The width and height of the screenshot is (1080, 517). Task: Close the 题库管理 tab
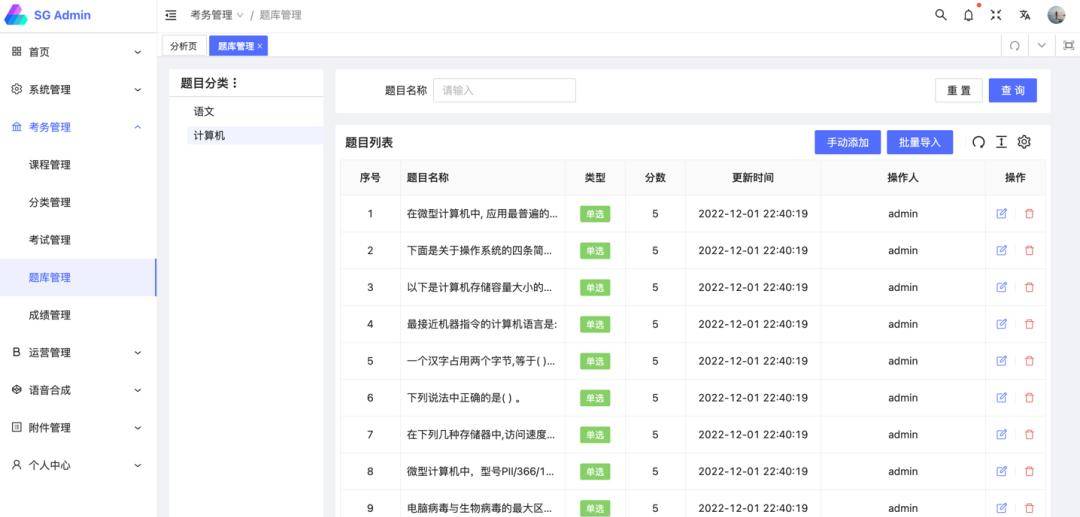tap(260, 46)
